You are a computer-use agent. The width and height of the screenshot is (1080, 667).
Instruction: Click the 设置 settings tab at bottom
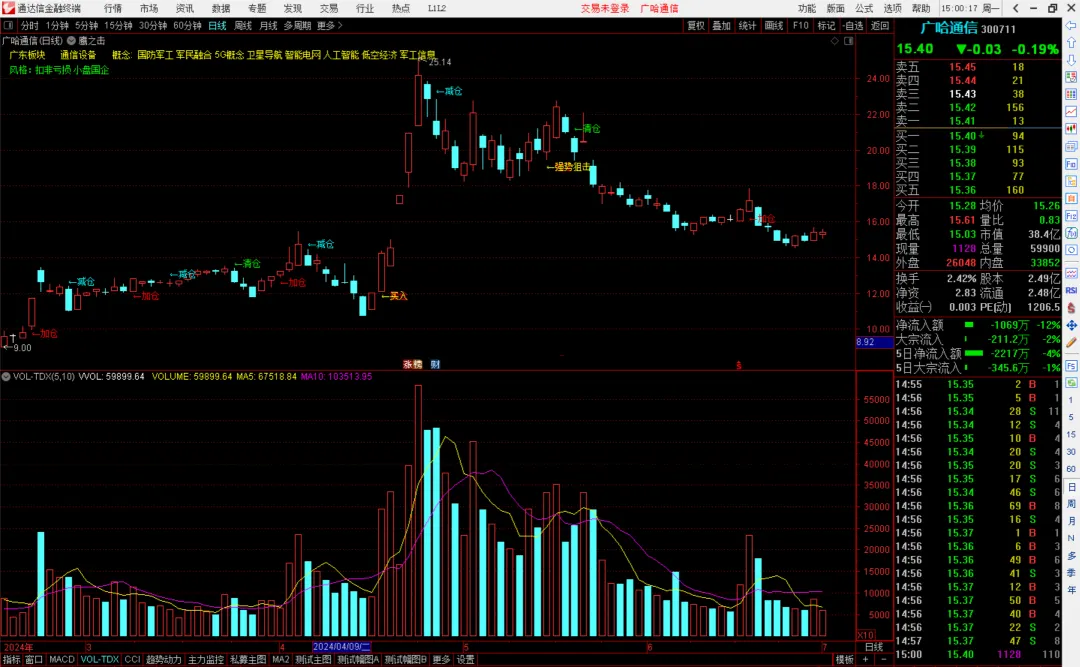pos(466,659)
